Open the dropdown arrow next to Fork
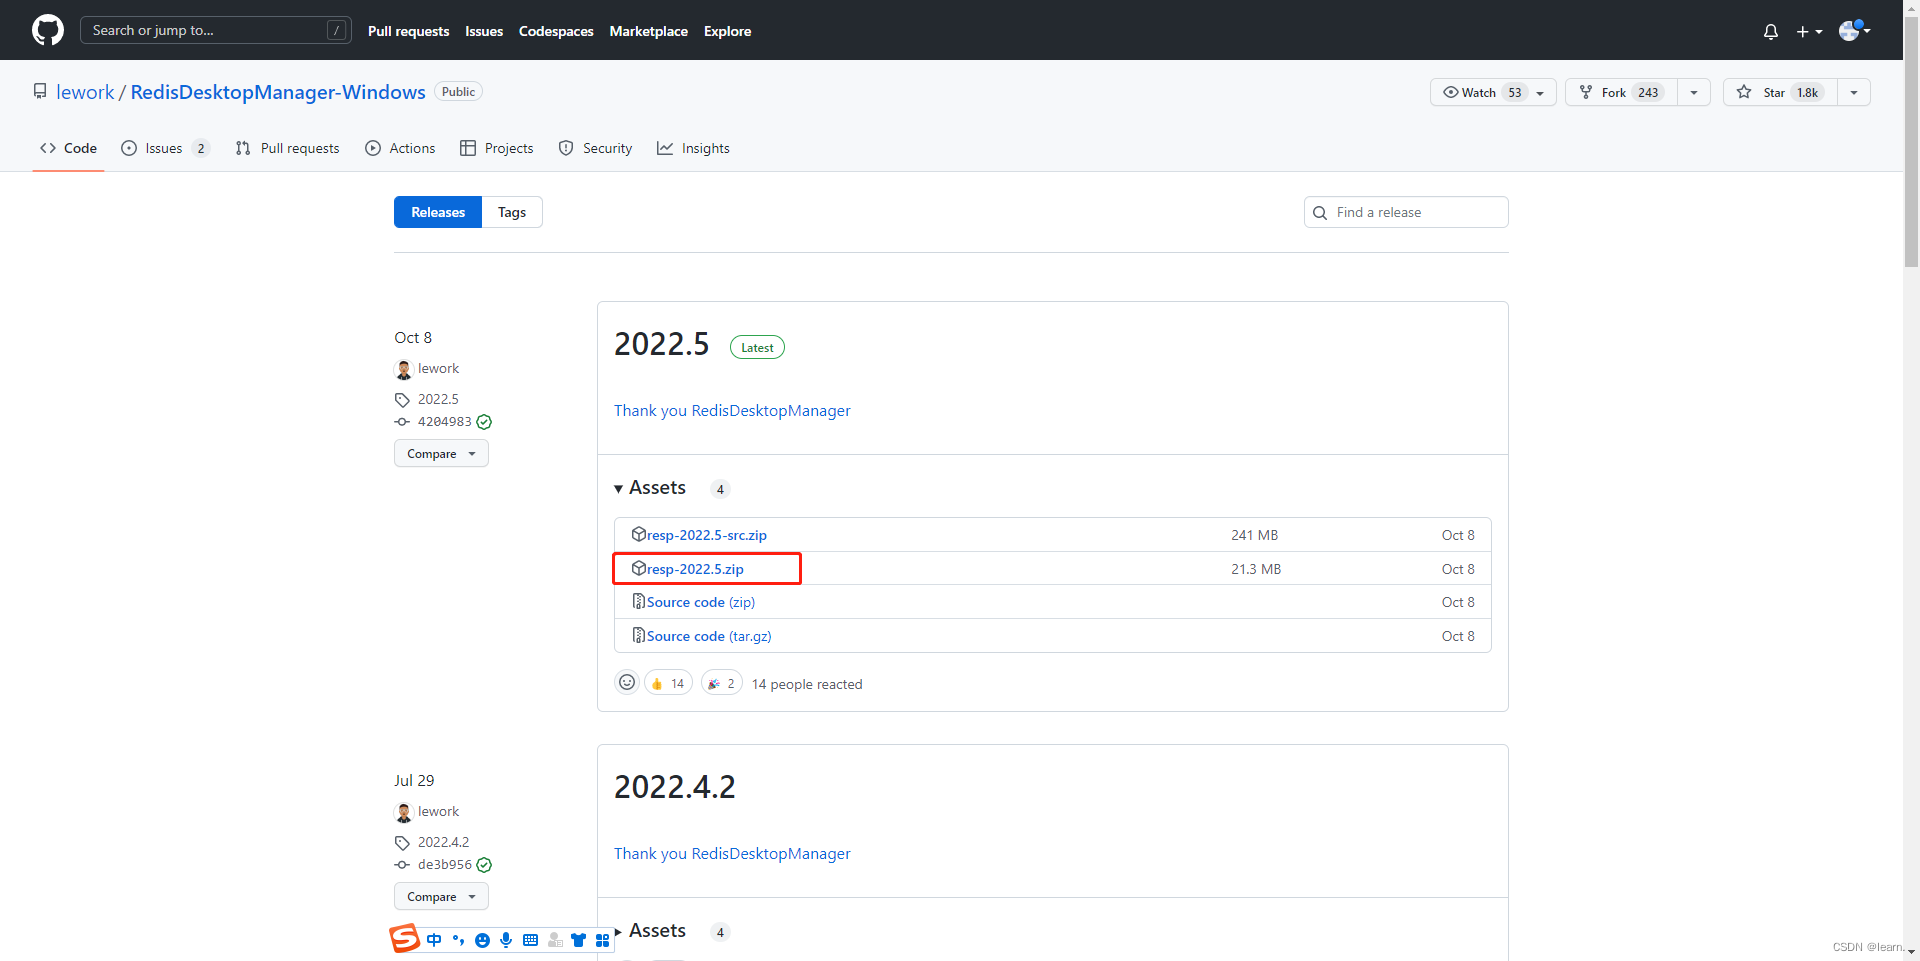Screen dimensions: 1920x961 click(x=1694, y=92)
